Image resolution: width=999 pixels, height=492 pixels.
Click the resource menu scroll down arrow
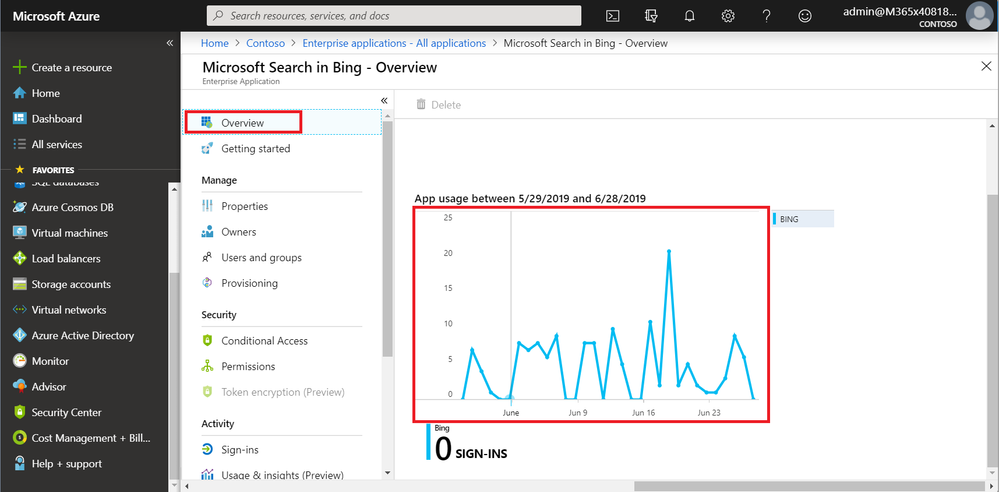coord(386,473)
